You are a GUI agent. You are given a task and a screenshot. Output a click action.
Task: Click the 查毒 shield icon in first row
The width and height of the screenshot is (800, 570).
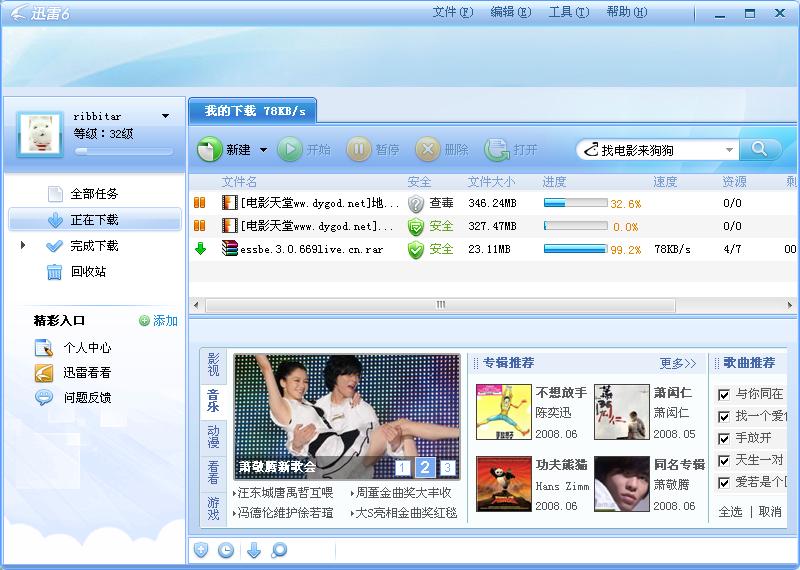tap(416, 204)
